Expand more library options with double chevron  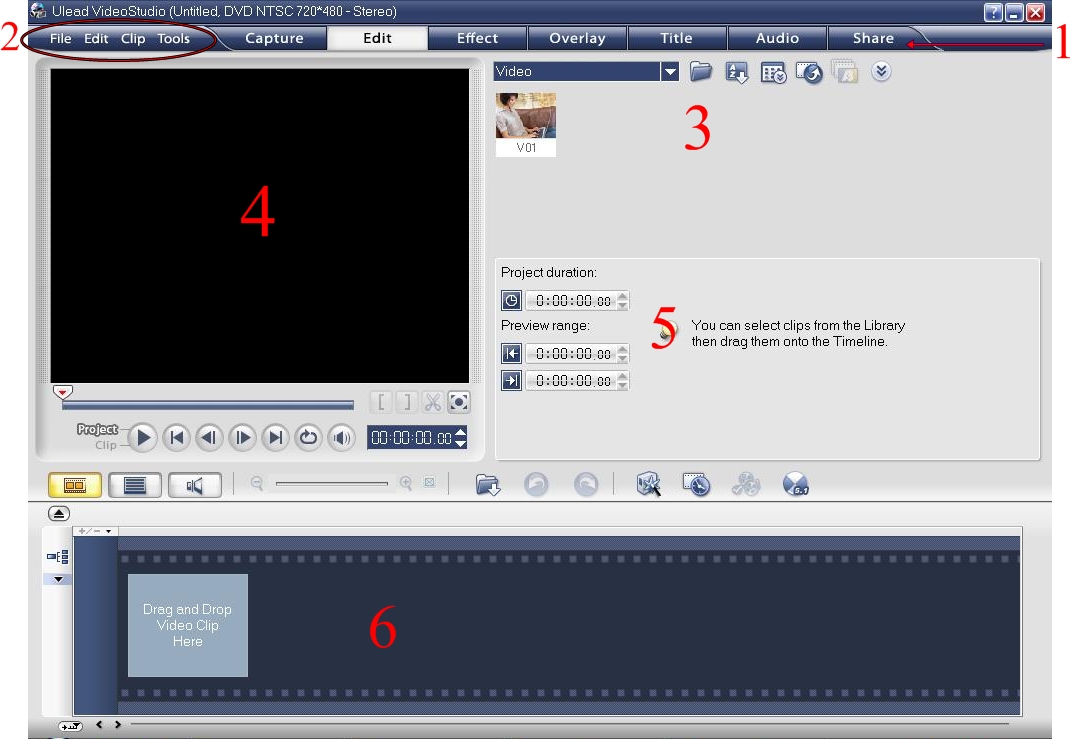point(881,71)
